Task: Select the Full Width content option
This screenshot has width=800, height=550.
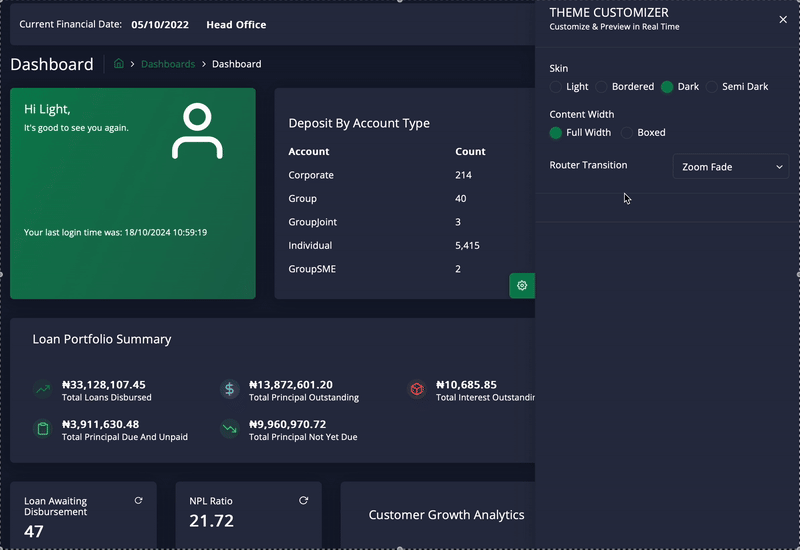Action: [556, 133]
